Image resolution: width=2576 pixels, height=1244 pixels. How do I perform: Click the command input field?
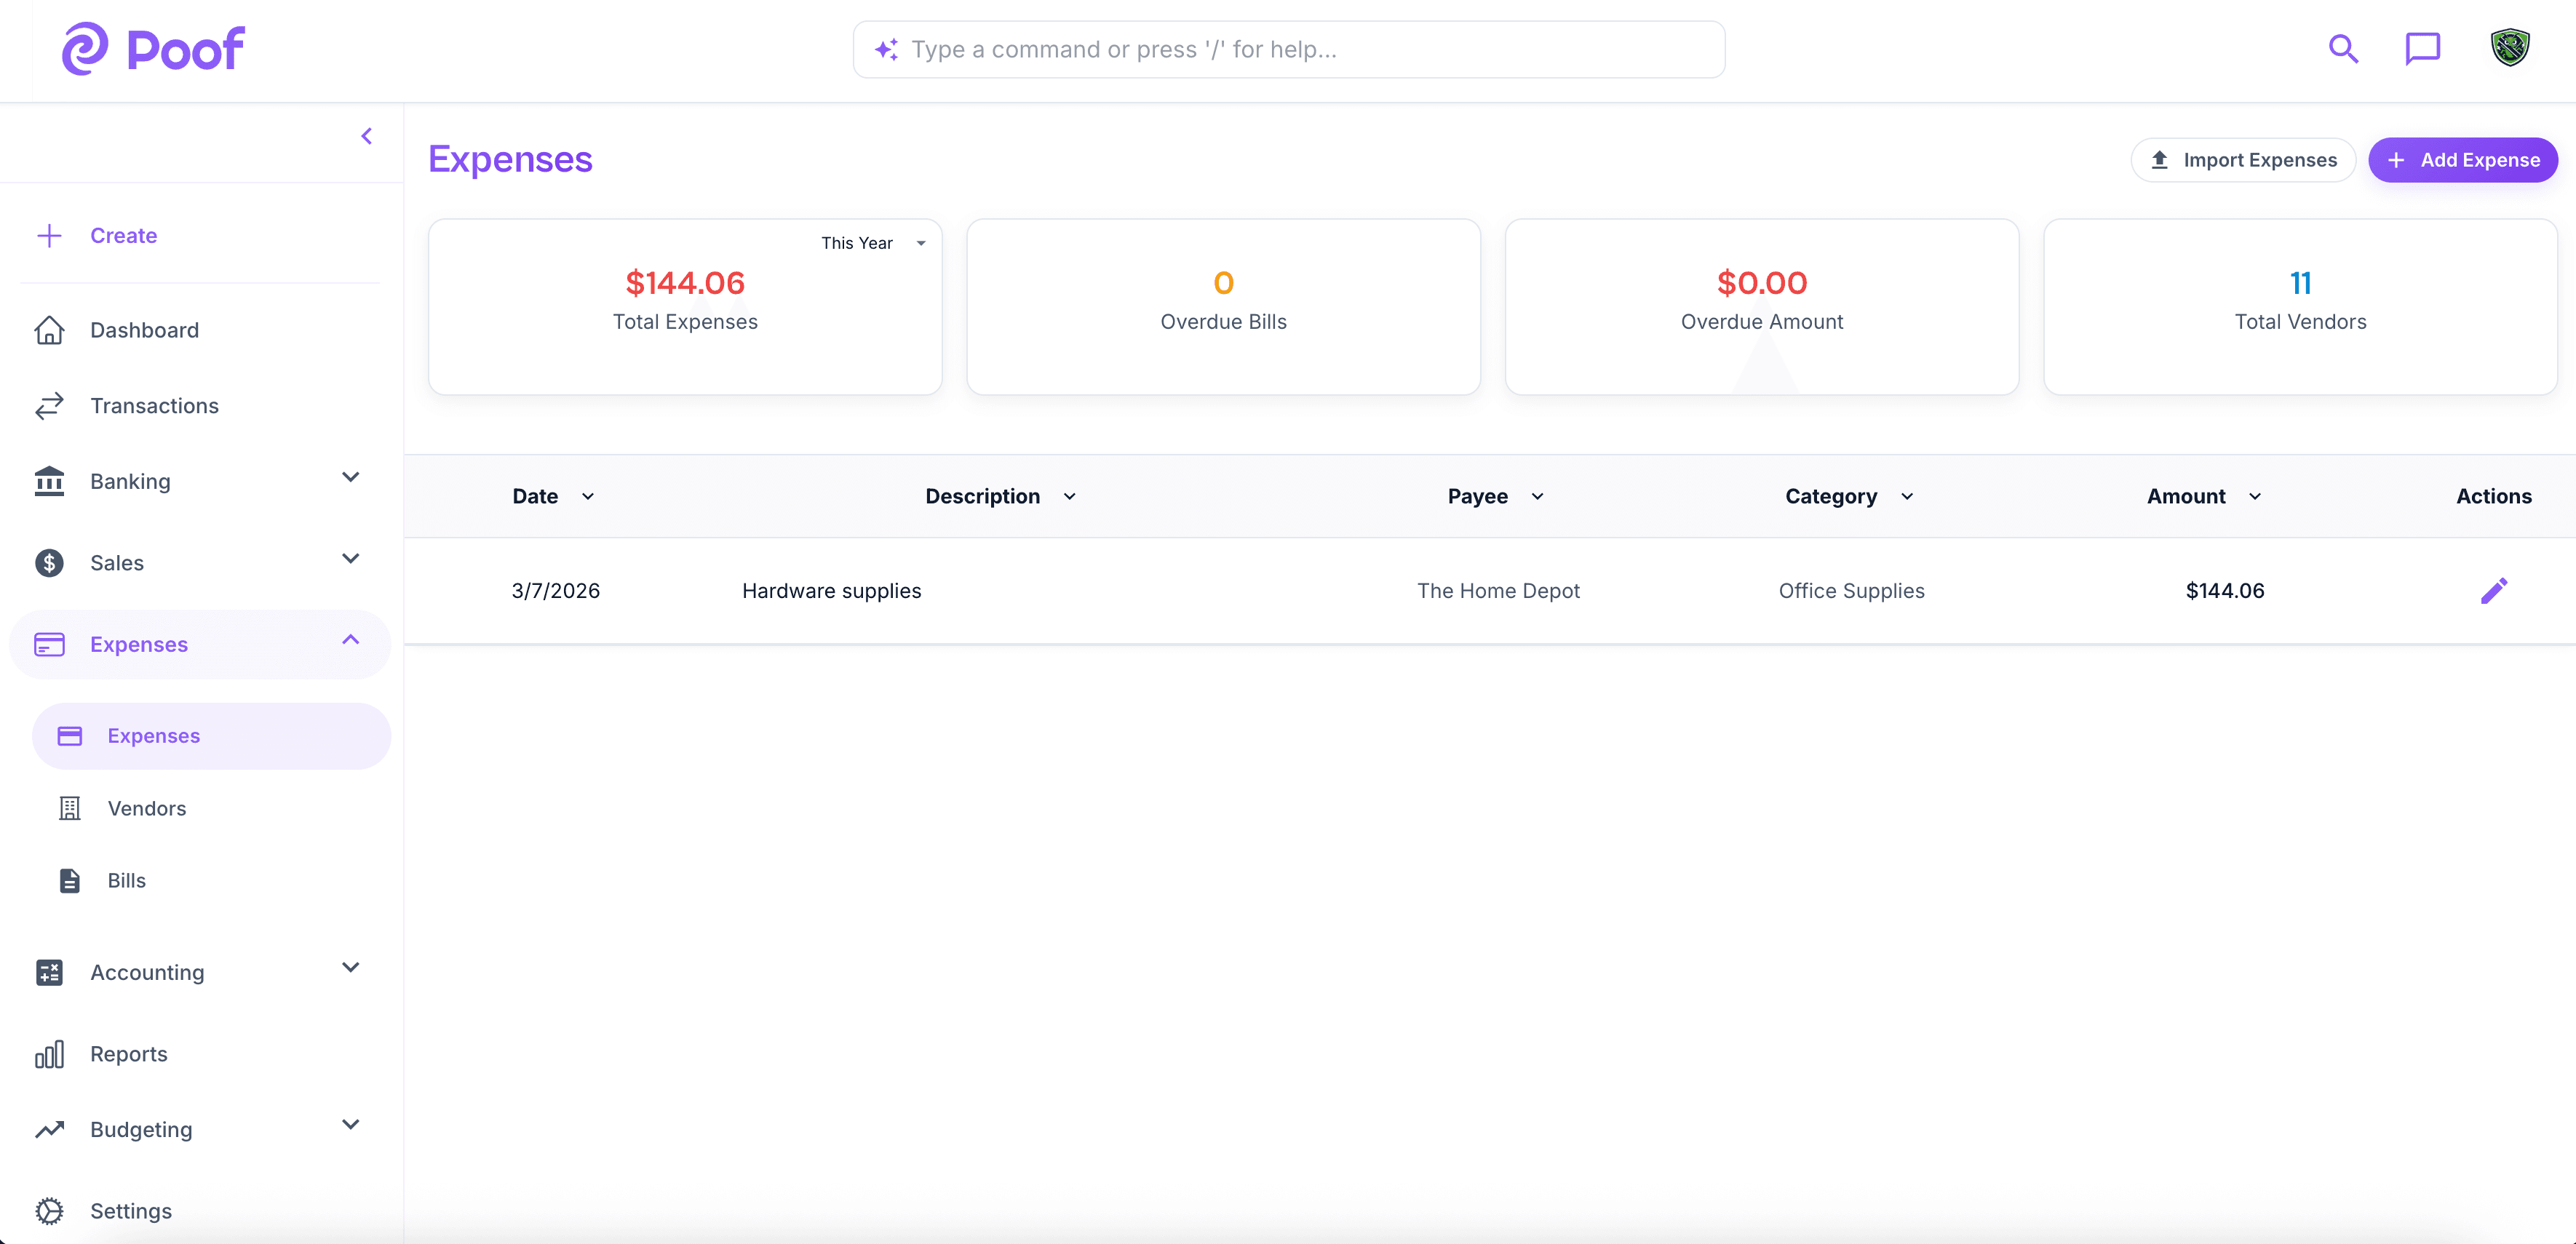(1288, 49)
